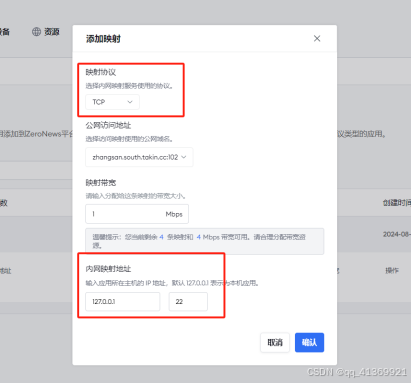Click the port field showing 22

[188, 301]
